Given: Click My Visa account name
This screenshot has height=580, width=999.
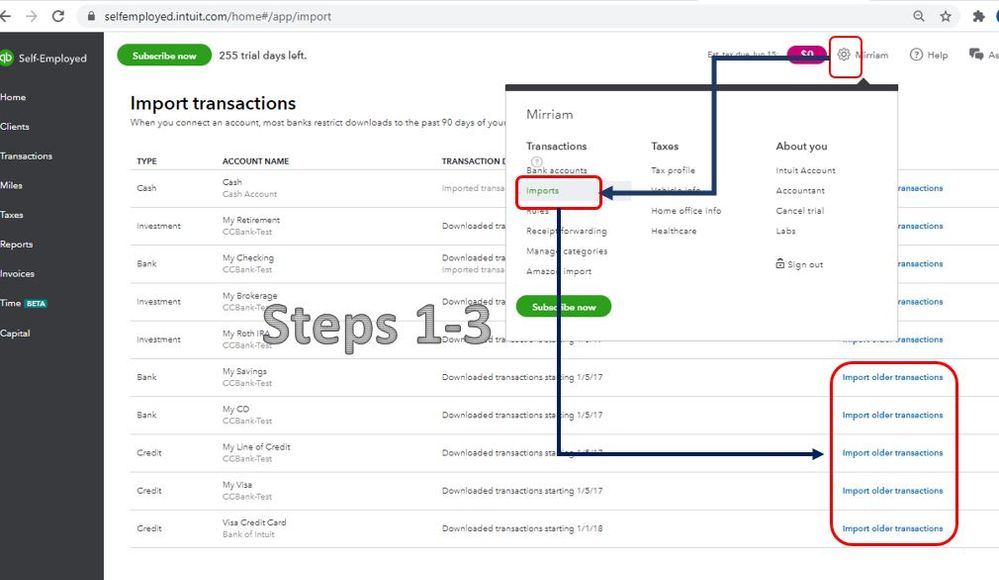Looking at the screenshot, I should pos(237,484).
